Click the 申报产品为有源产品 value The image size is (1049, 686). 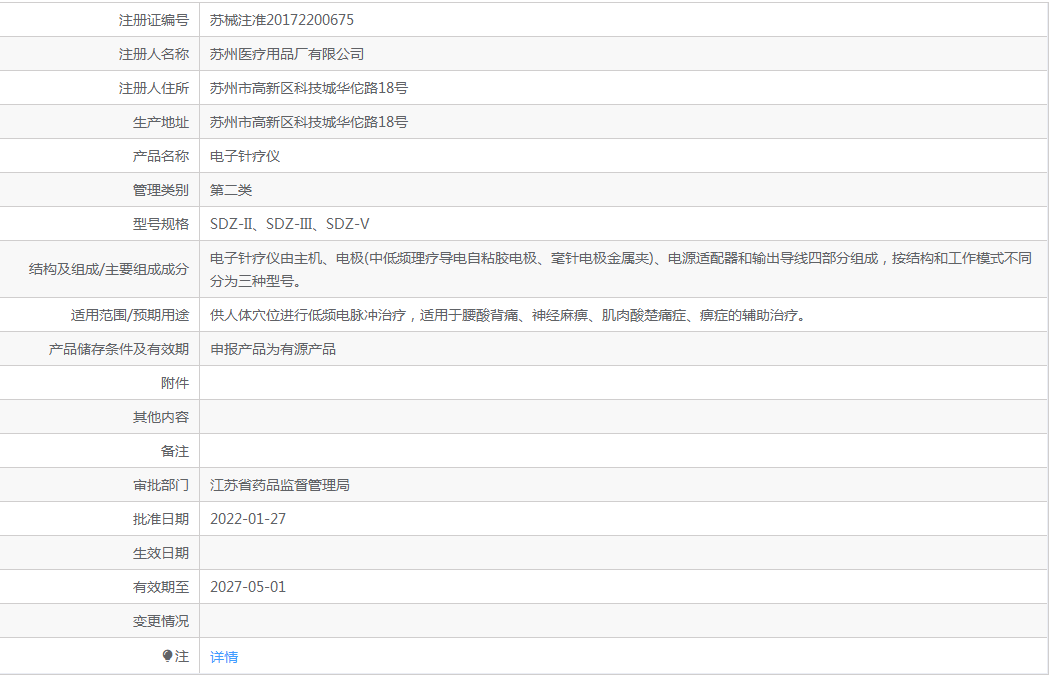tap(273, 349)
